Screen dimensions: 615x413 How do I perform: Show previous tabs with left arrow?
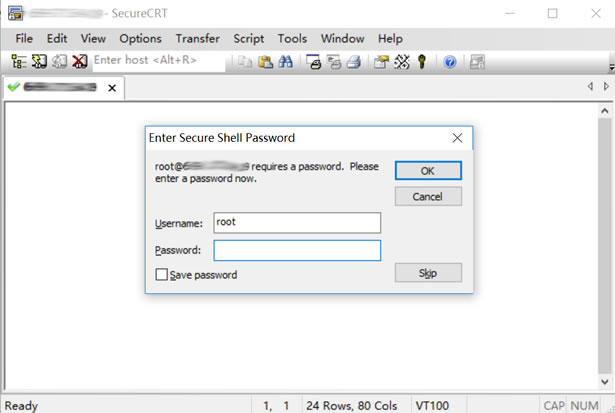click(x=590, y=86)
